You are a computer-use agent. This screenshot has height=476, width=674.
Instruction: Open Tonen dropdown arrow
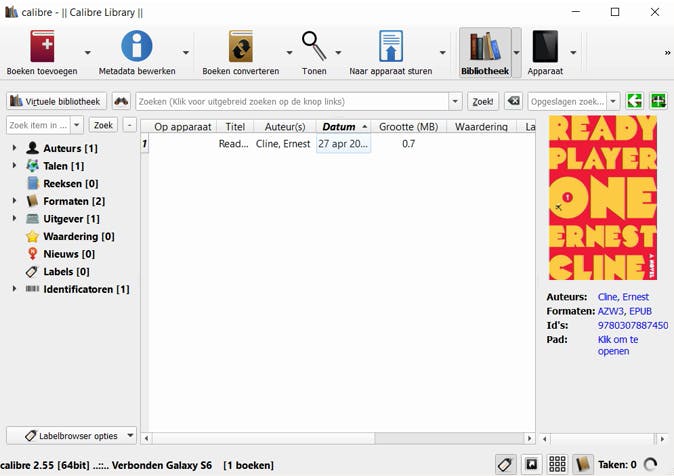click(x=338, y=52)
